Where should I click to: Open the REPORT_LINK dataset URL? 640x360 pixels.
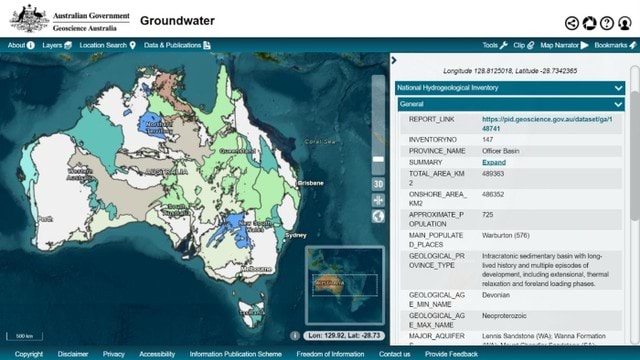[x=547, y=124]
